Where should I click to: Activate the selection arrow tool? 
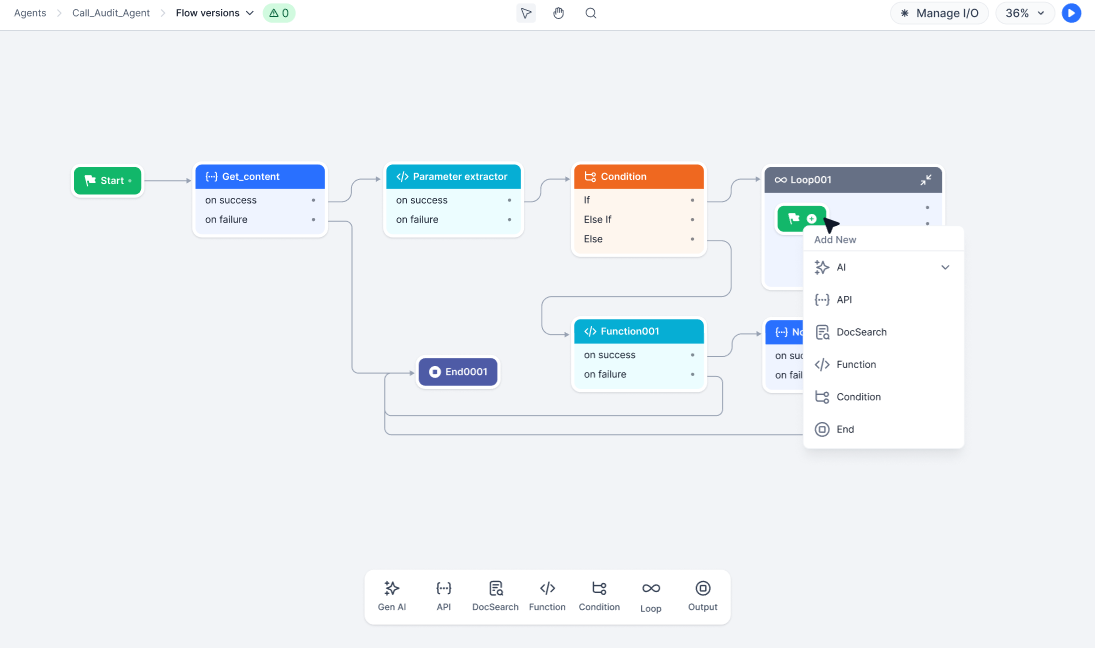coord(525,13)
